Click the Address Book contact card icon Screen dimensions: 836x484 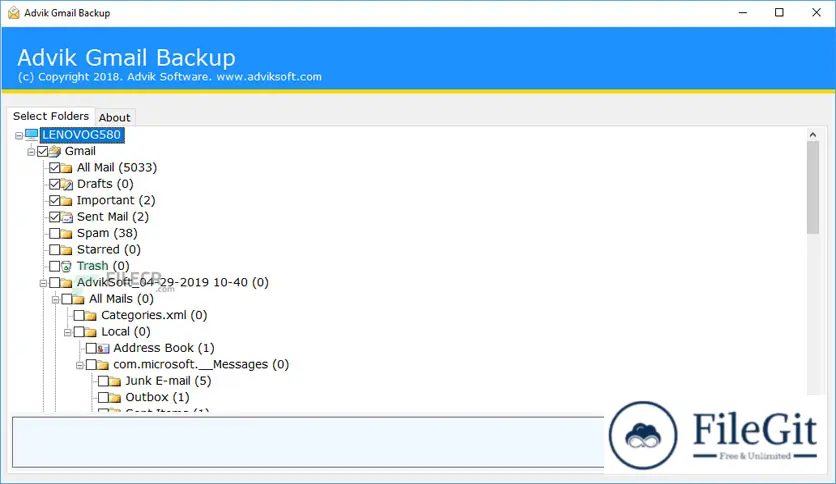103,349
